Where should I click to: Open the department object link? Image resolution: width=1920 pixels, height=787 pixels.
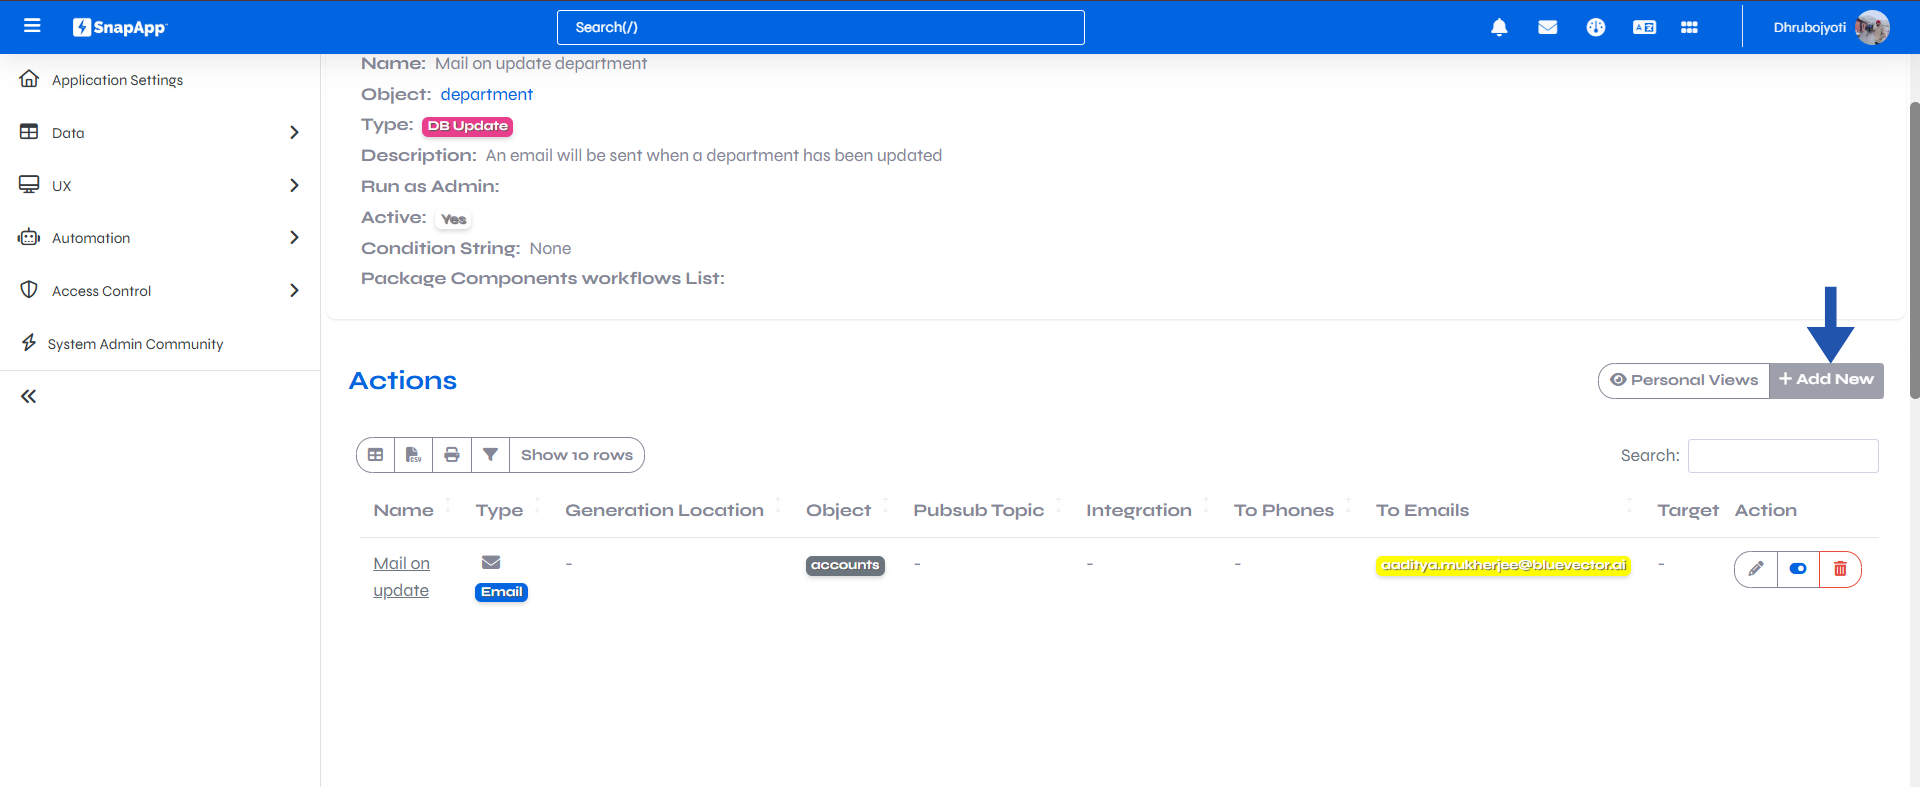coord(486,94)
